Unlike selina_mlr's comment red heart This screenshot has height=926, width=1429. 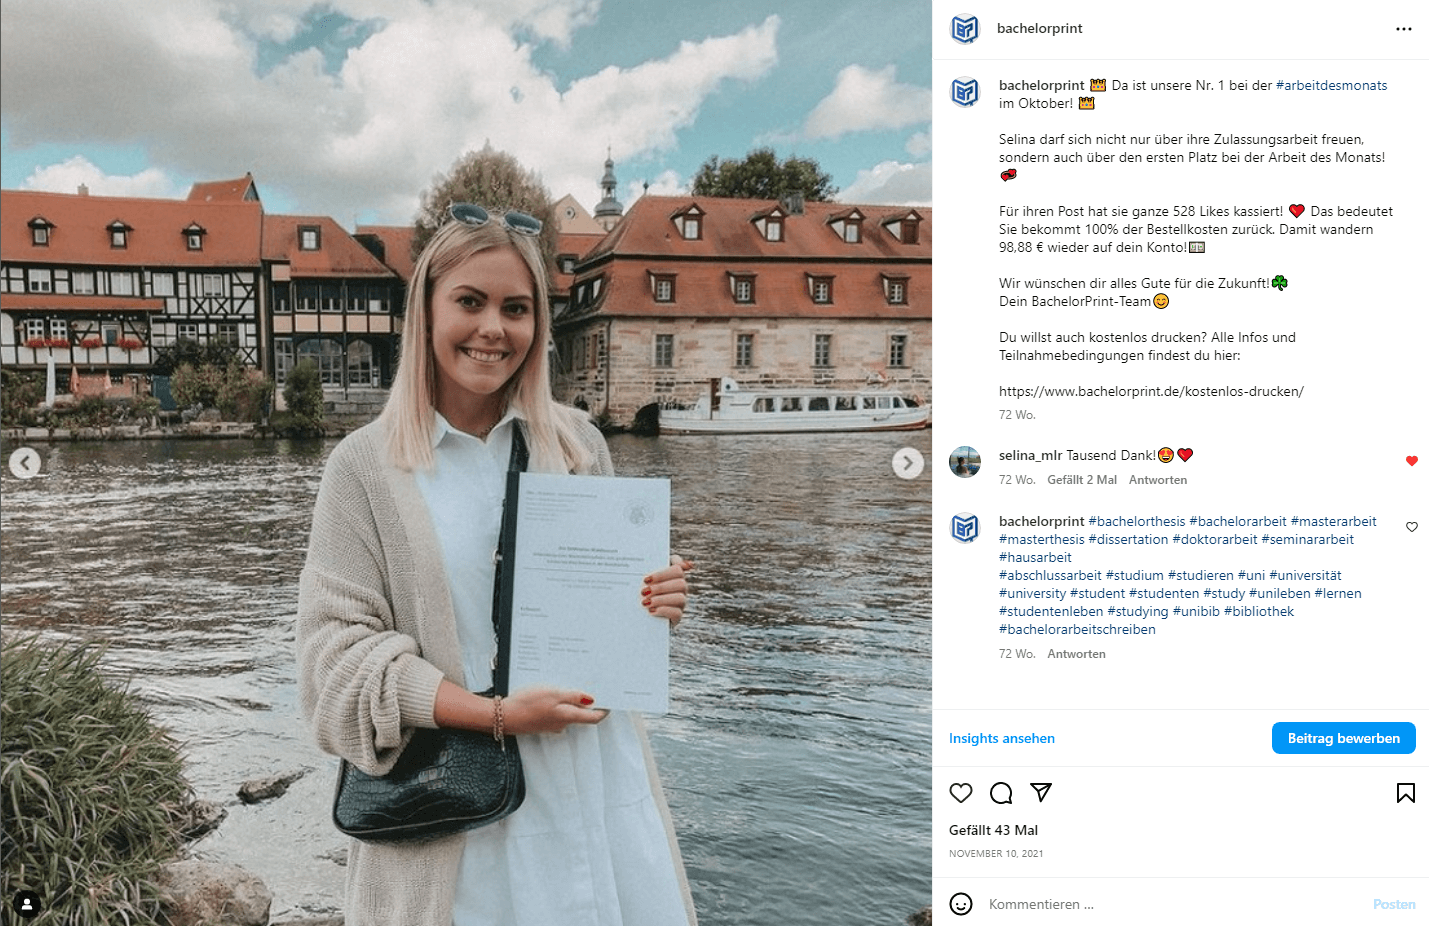pos(1412,461)
